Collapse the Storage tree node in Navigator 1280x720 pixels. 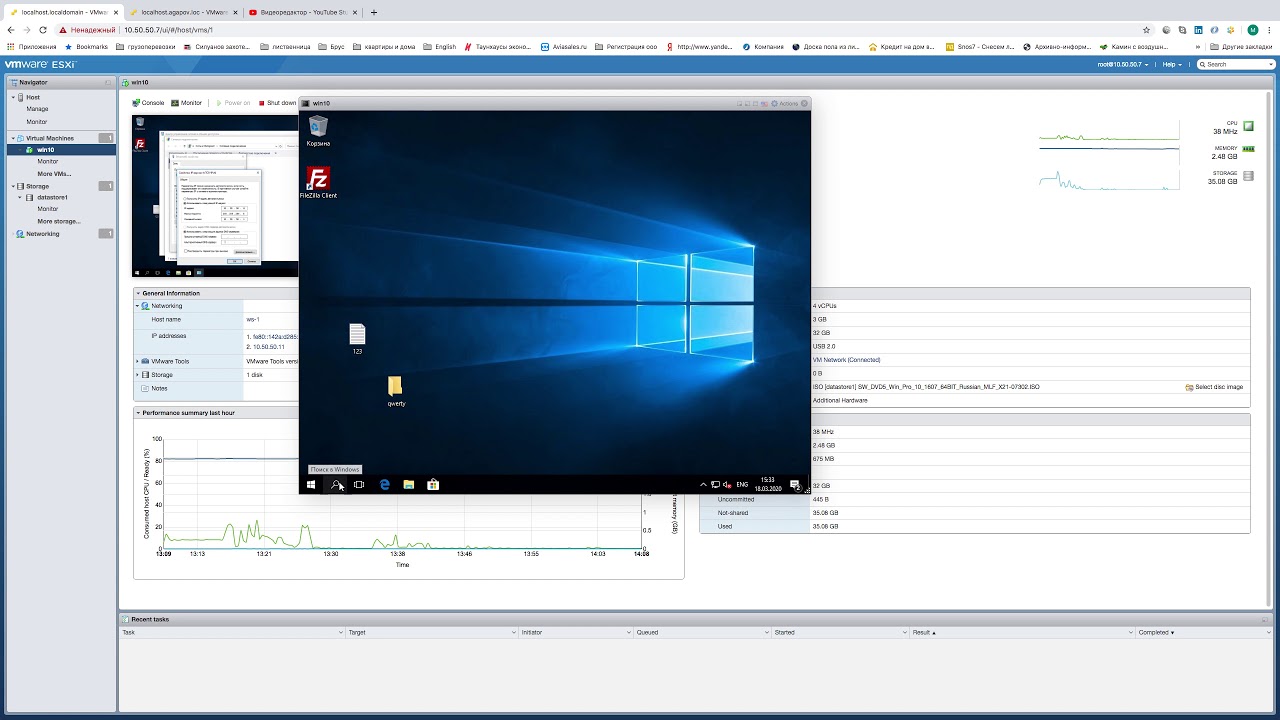point(14,186)
